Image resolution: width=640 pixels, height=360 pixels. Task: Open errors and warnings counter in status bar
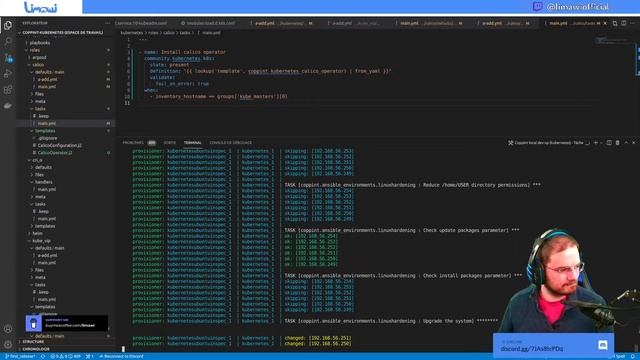[65, 356]
